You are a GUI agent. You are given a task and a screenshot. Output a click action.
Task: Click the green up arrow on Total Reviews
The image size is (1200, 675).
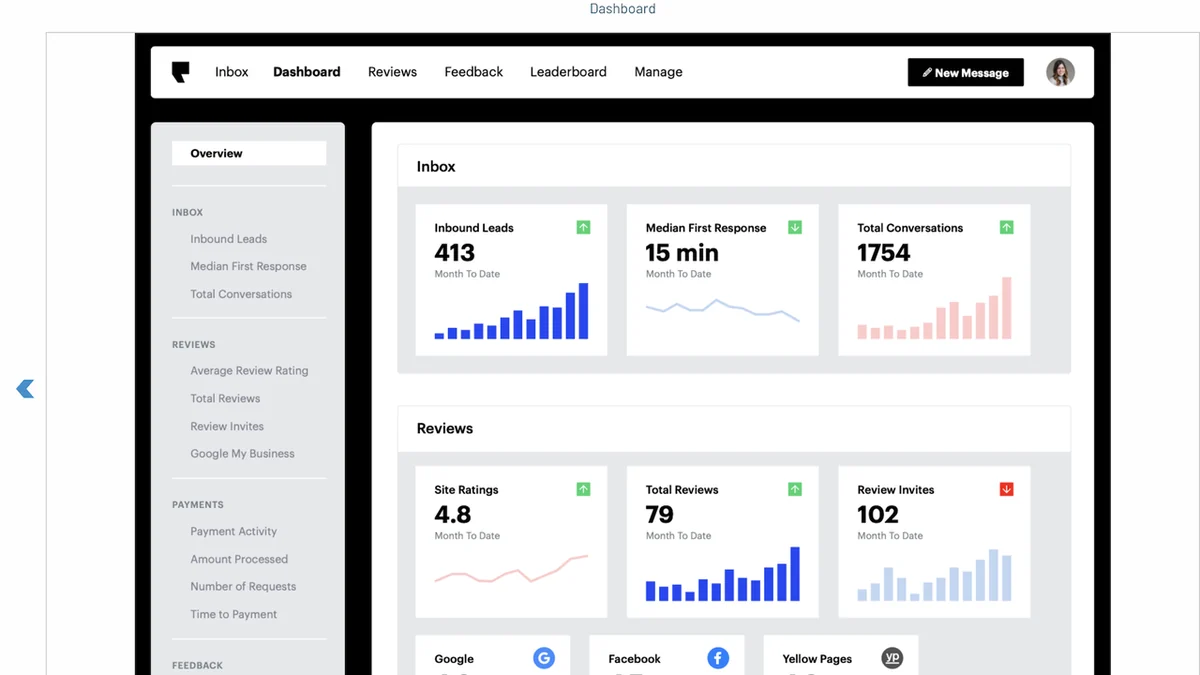(795, 489)
